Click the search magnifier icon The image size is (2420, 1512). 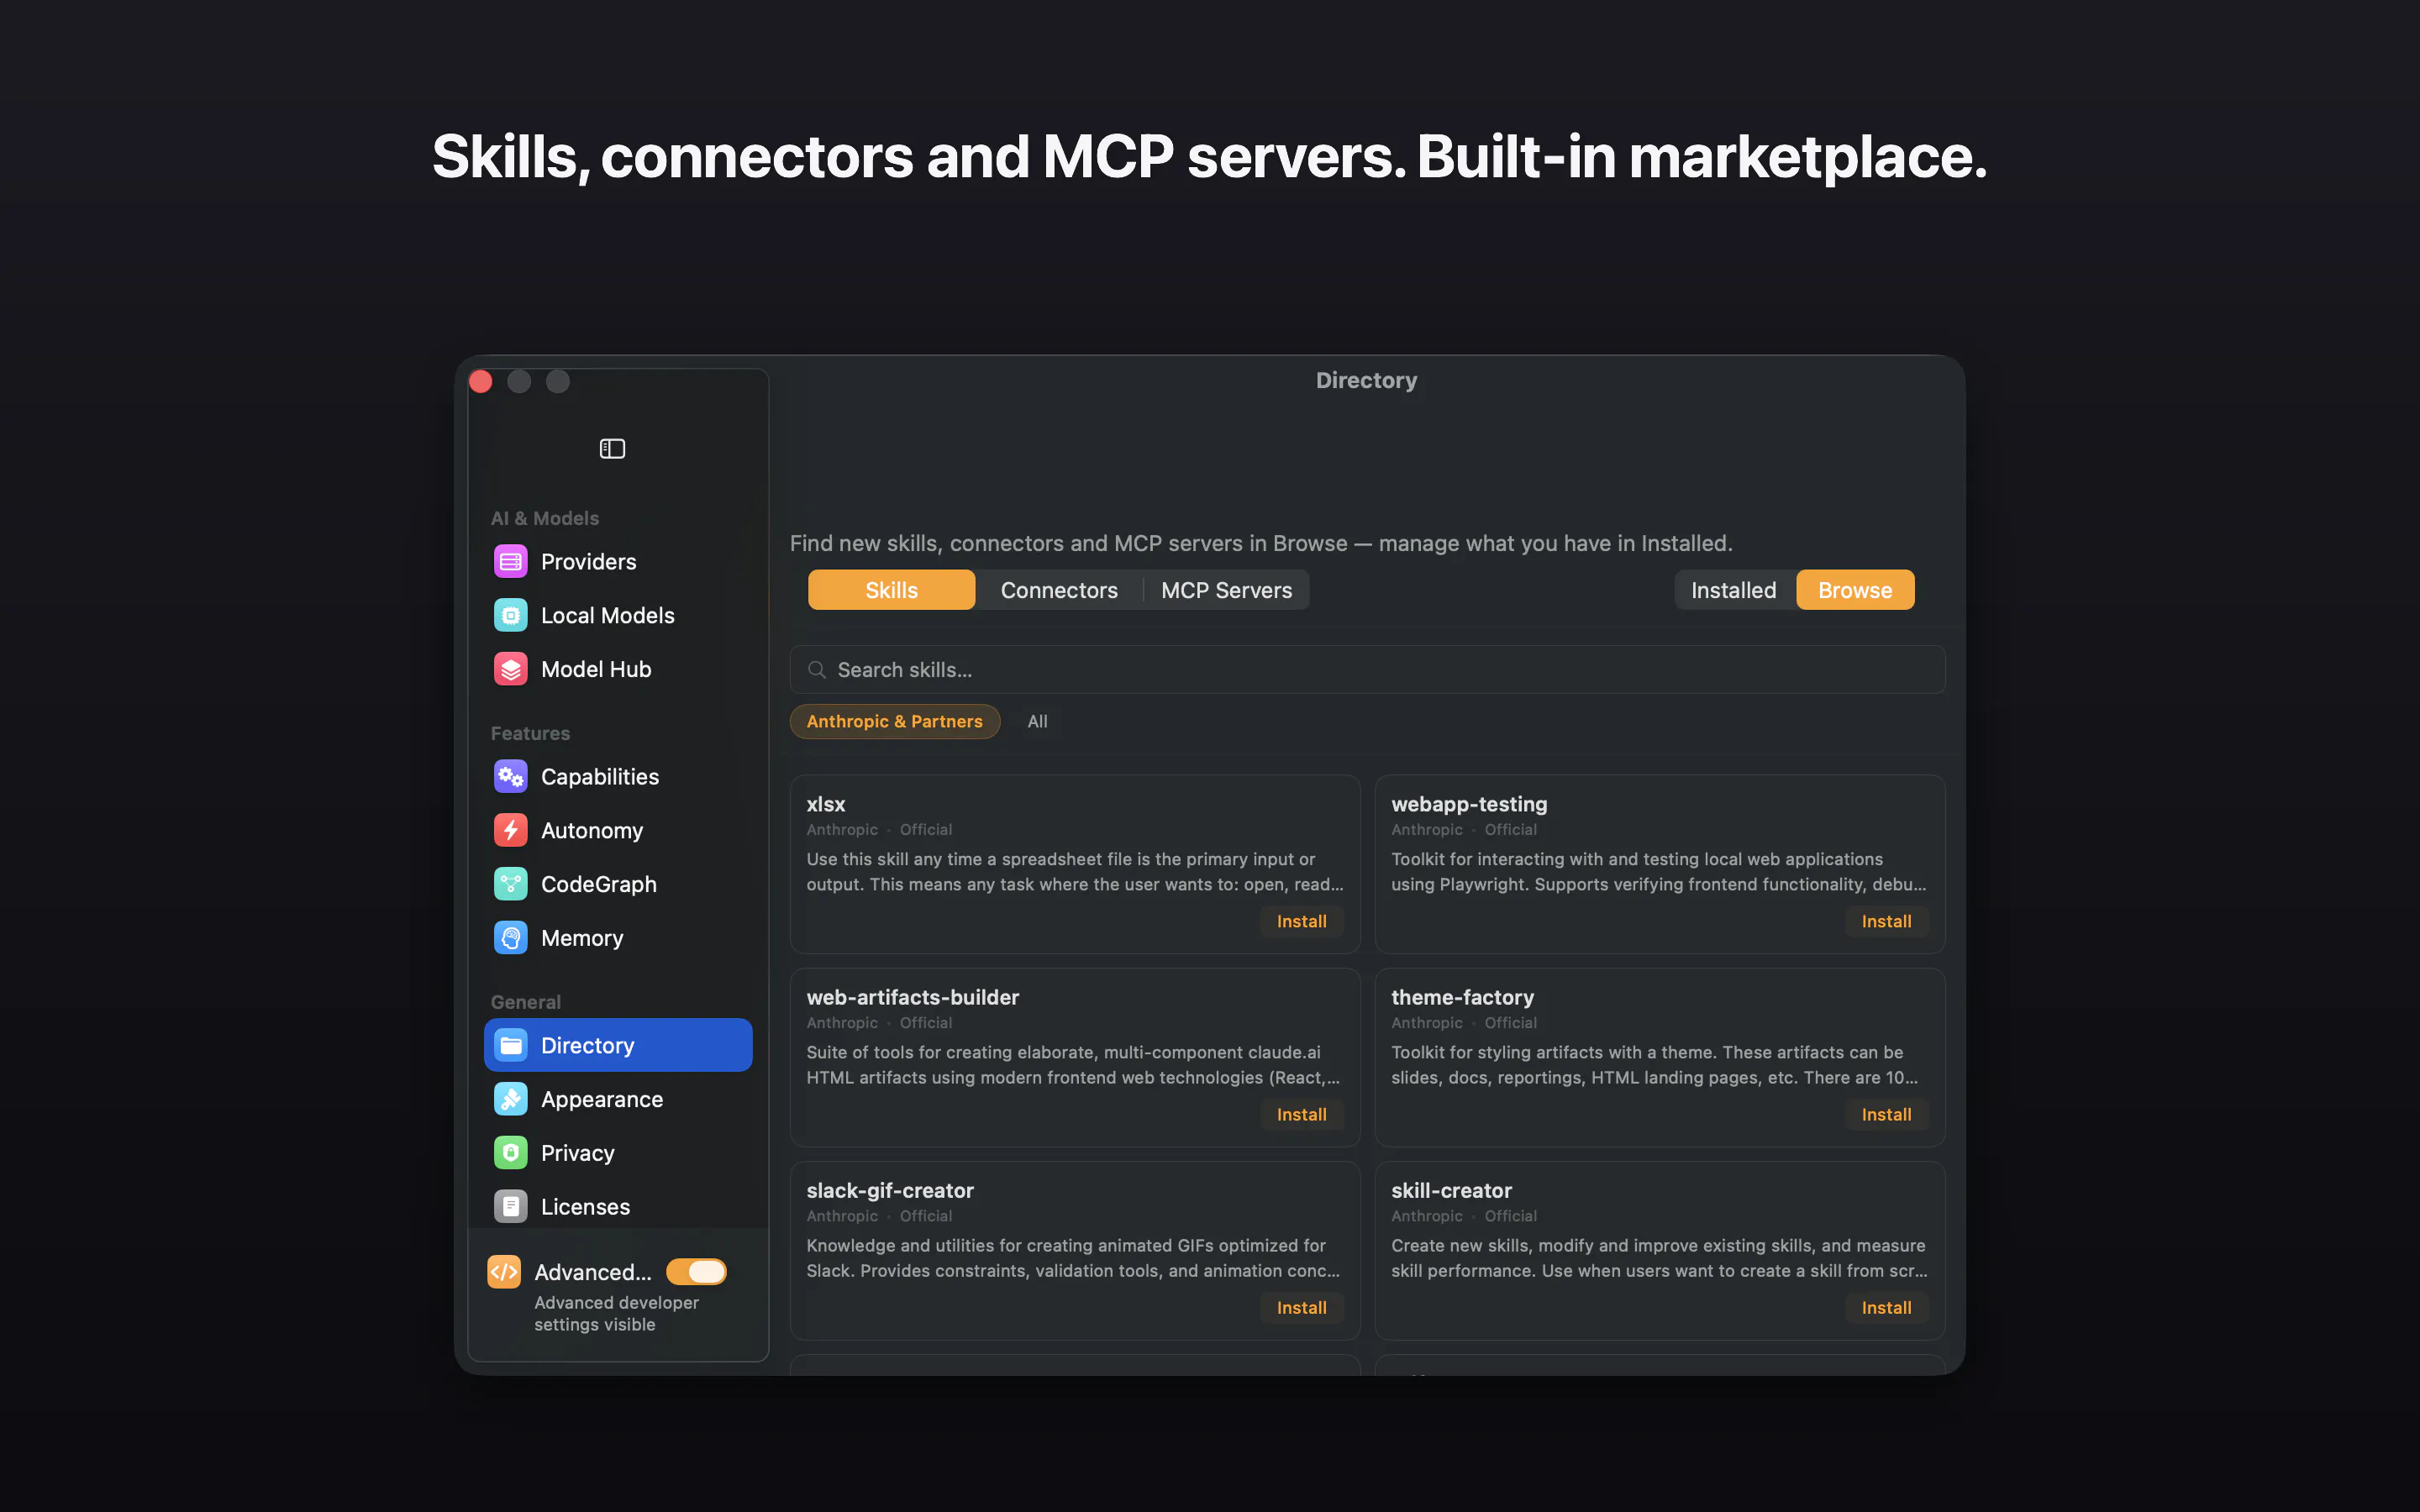[x=817, y=670]
